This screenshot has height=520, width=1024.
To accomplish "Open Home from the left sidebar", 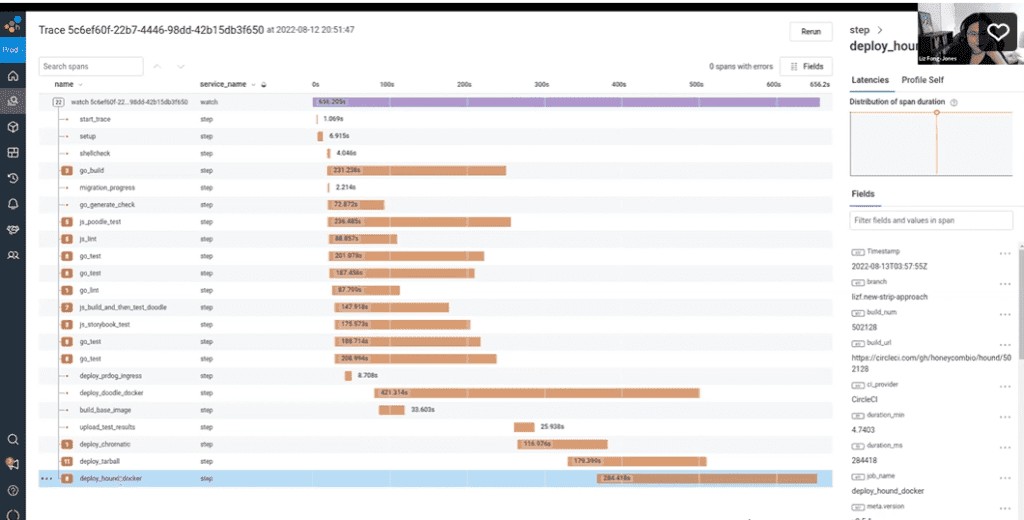I will tap(13, 76).
